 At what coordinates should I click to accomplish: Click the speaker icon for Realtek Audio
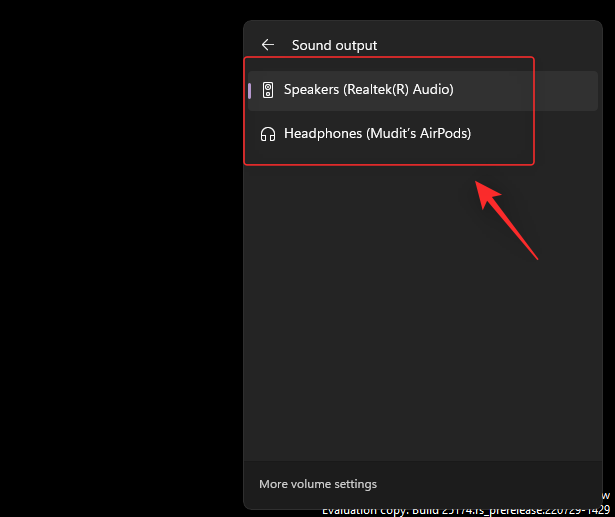pyautogui.click(x=267, y=90)
